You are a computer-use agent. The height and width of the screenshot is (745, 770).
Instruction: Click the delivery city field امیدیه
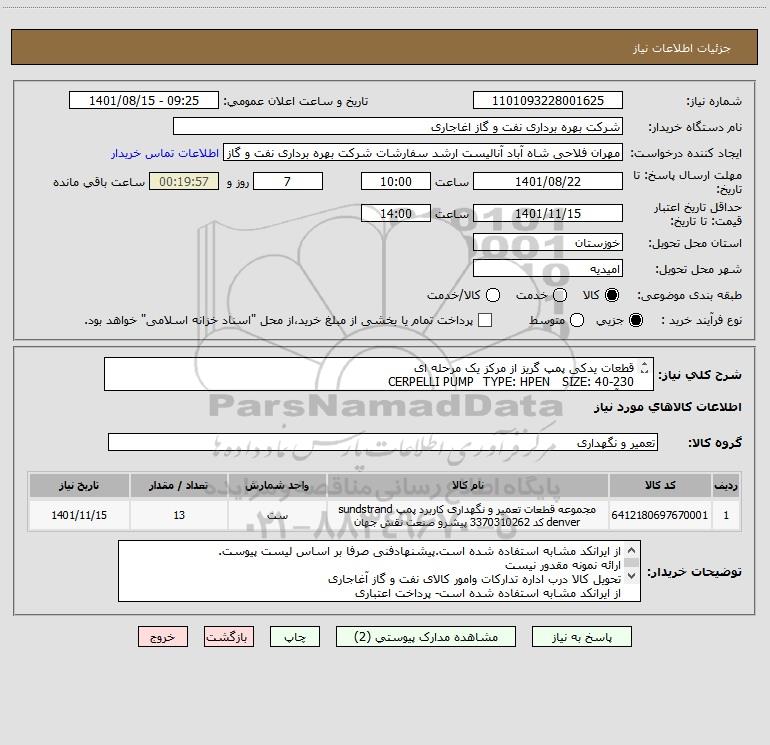(548, 268)
